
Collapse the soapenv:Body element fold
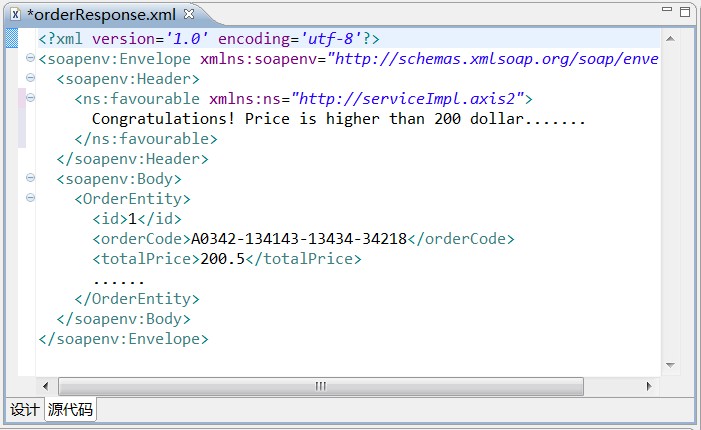coord(30,177)
